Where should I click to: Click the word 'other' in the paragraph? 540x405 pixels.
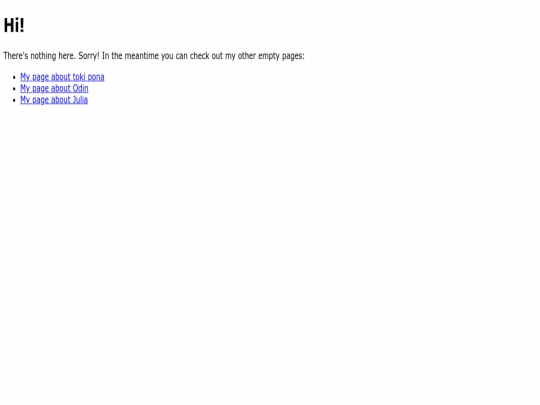tap(247, 56)
